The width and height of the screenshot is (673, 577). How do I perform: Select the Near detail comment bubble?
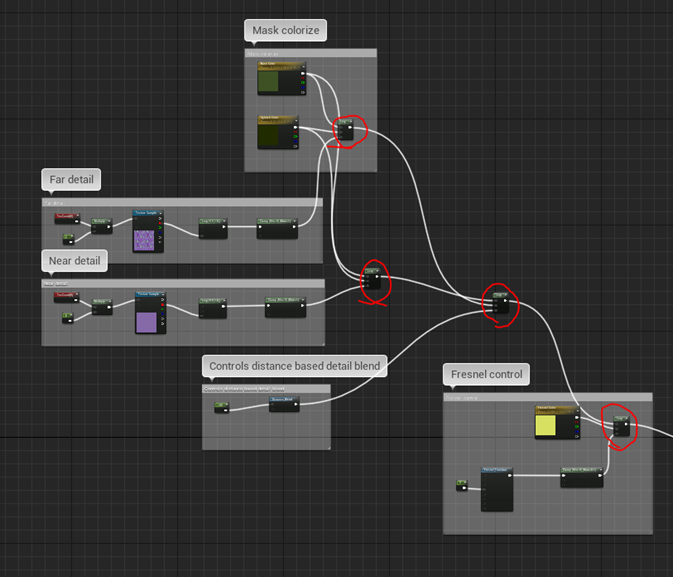coord(74,261)
